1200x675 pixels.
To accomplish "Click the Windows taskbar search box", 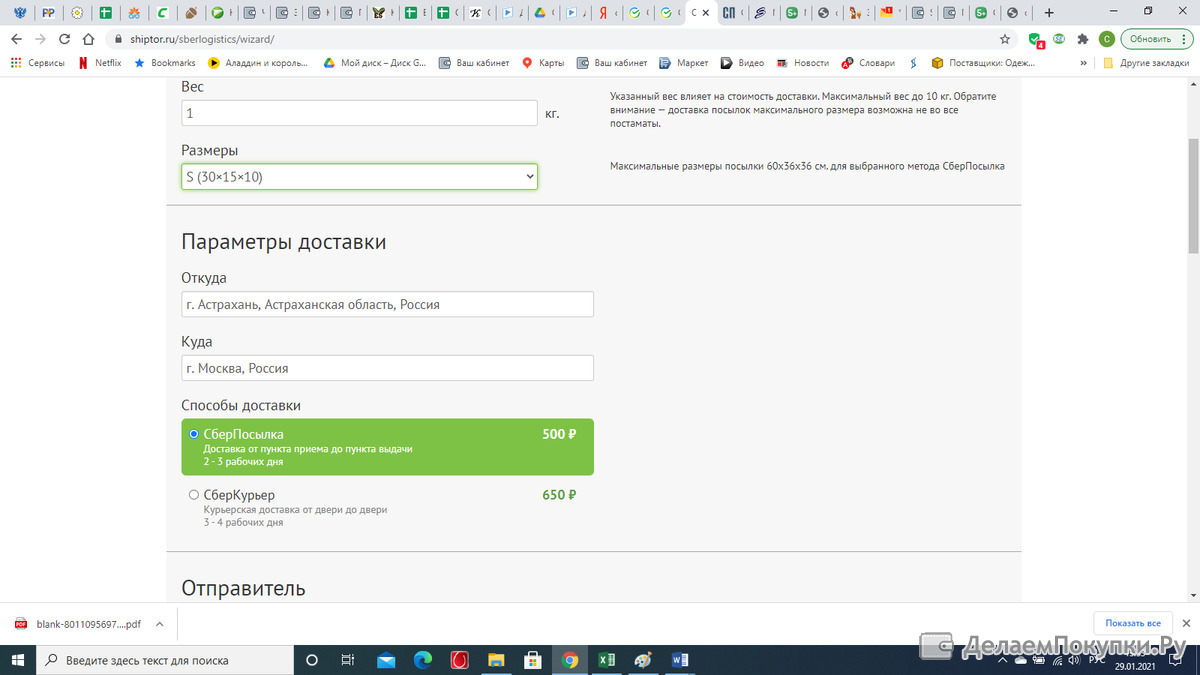I will coord(165,660).
